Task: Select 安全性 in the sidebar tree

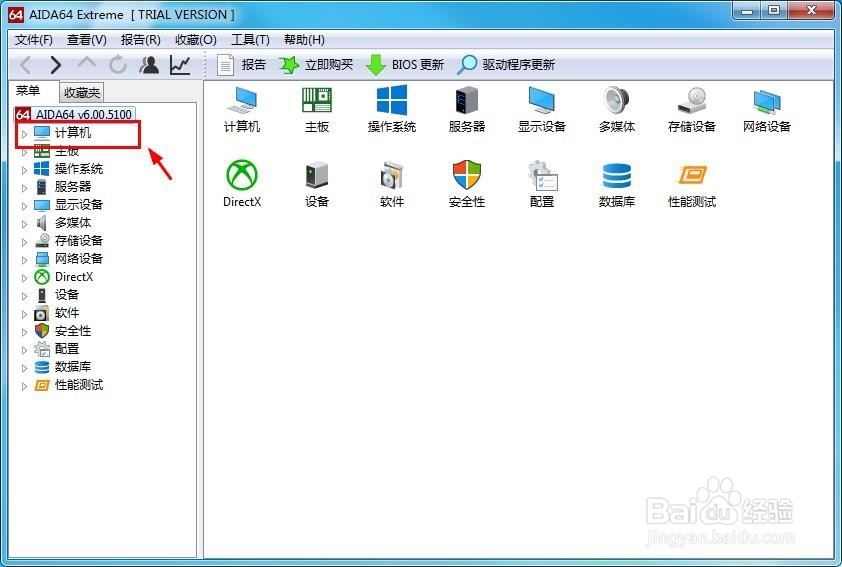Action: (x=63, y=331)
